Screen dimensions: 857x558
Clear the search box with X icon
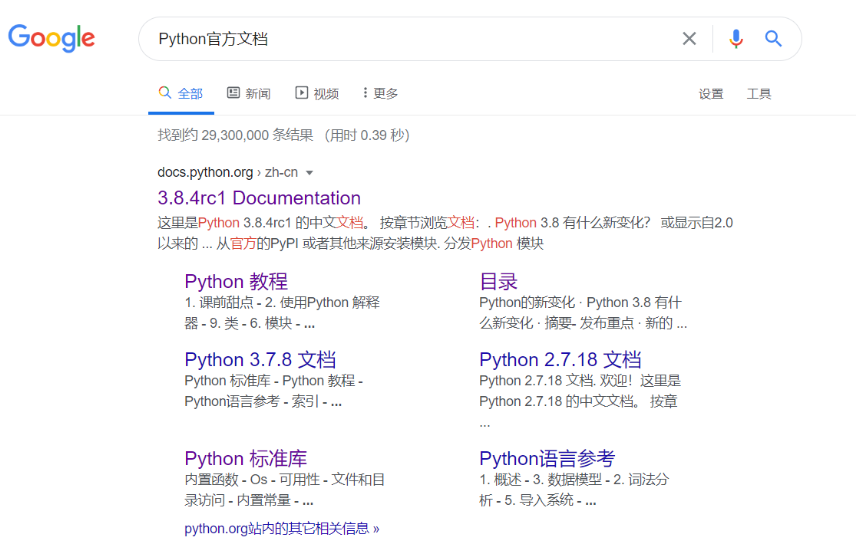click(x=689, y=39)
